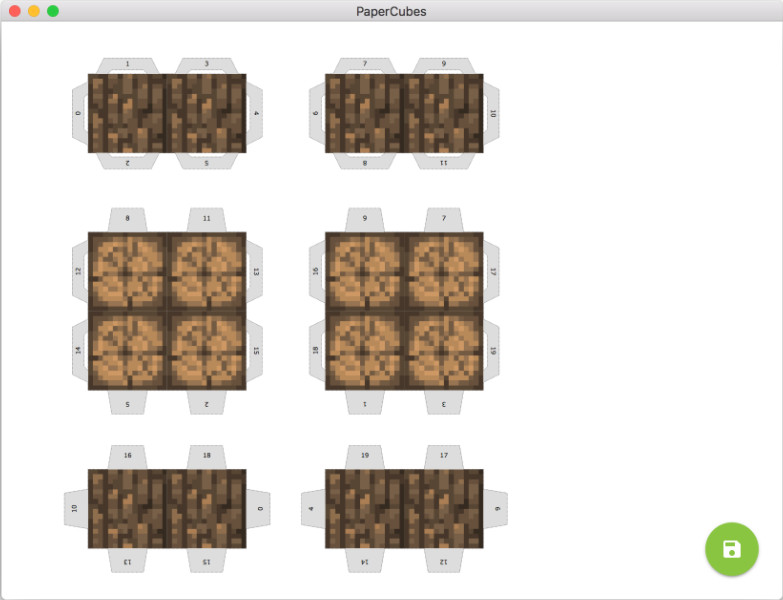783x600 pixels.
Task: Zoom the PaperCubes window with the green button
Action: tap(52, 11)
